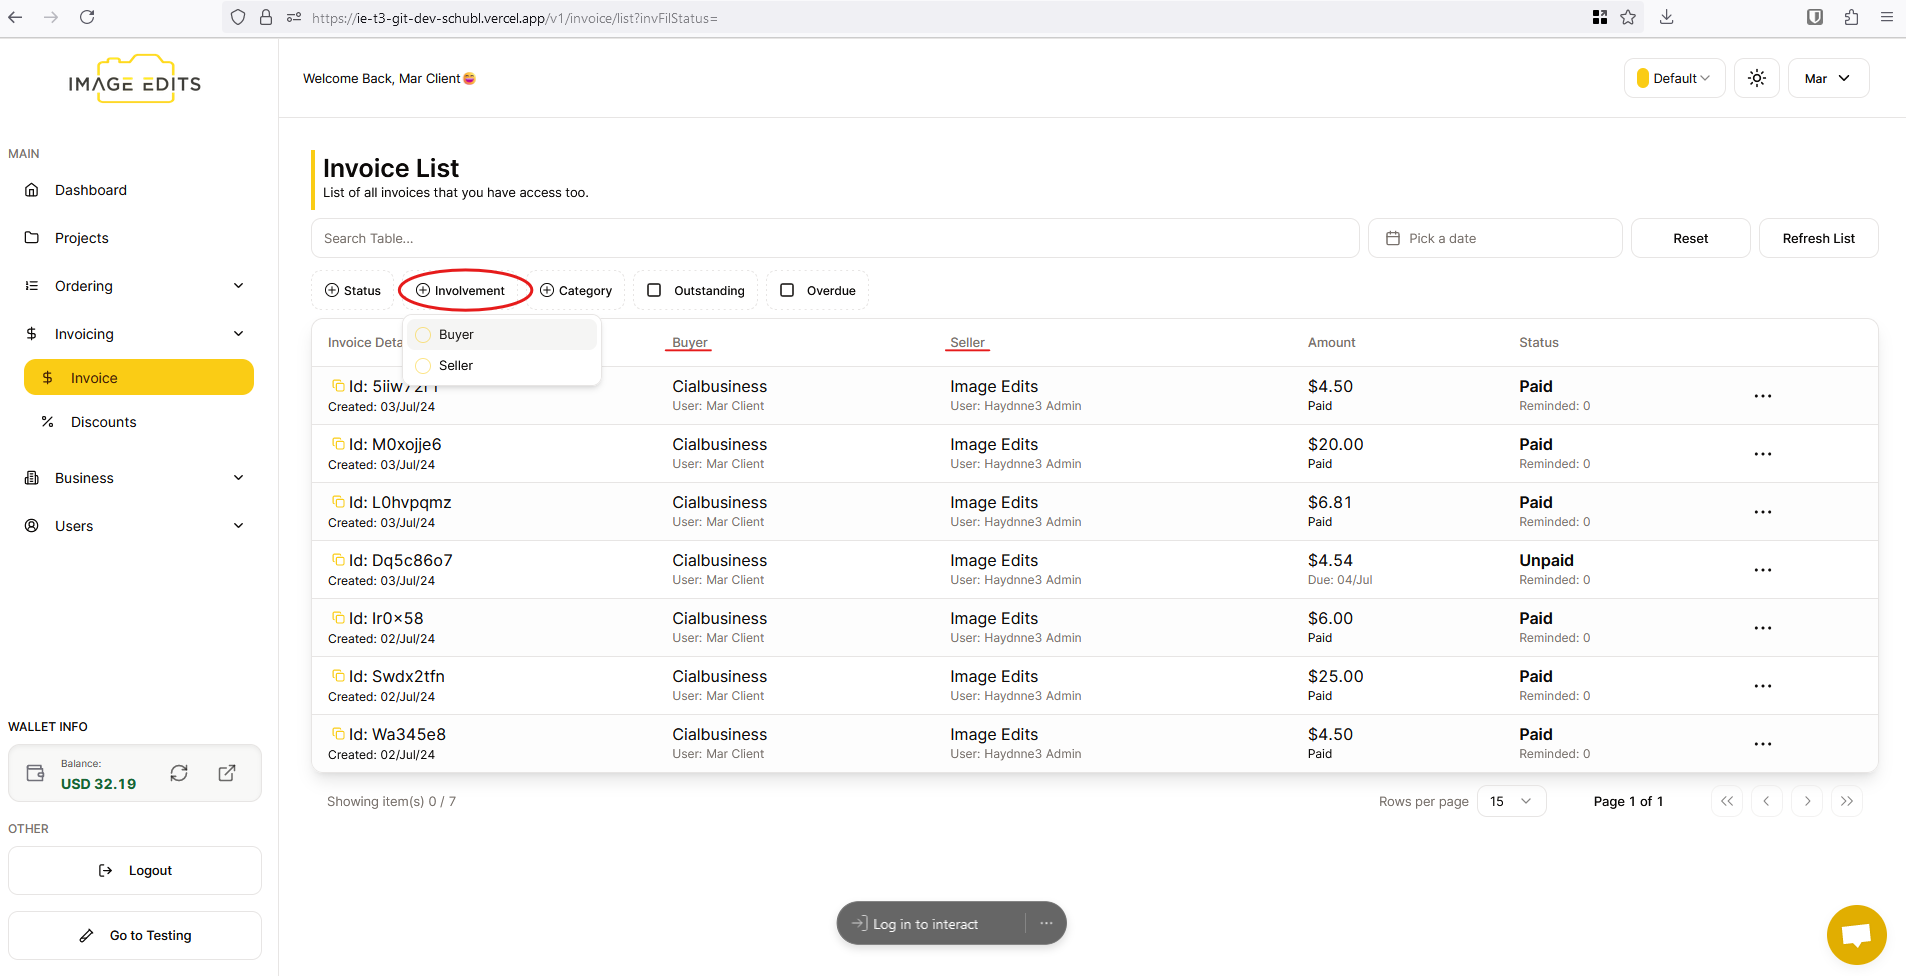Go to next page arrow
The width and height of the screenshot is (1906, 976).
1807,801
